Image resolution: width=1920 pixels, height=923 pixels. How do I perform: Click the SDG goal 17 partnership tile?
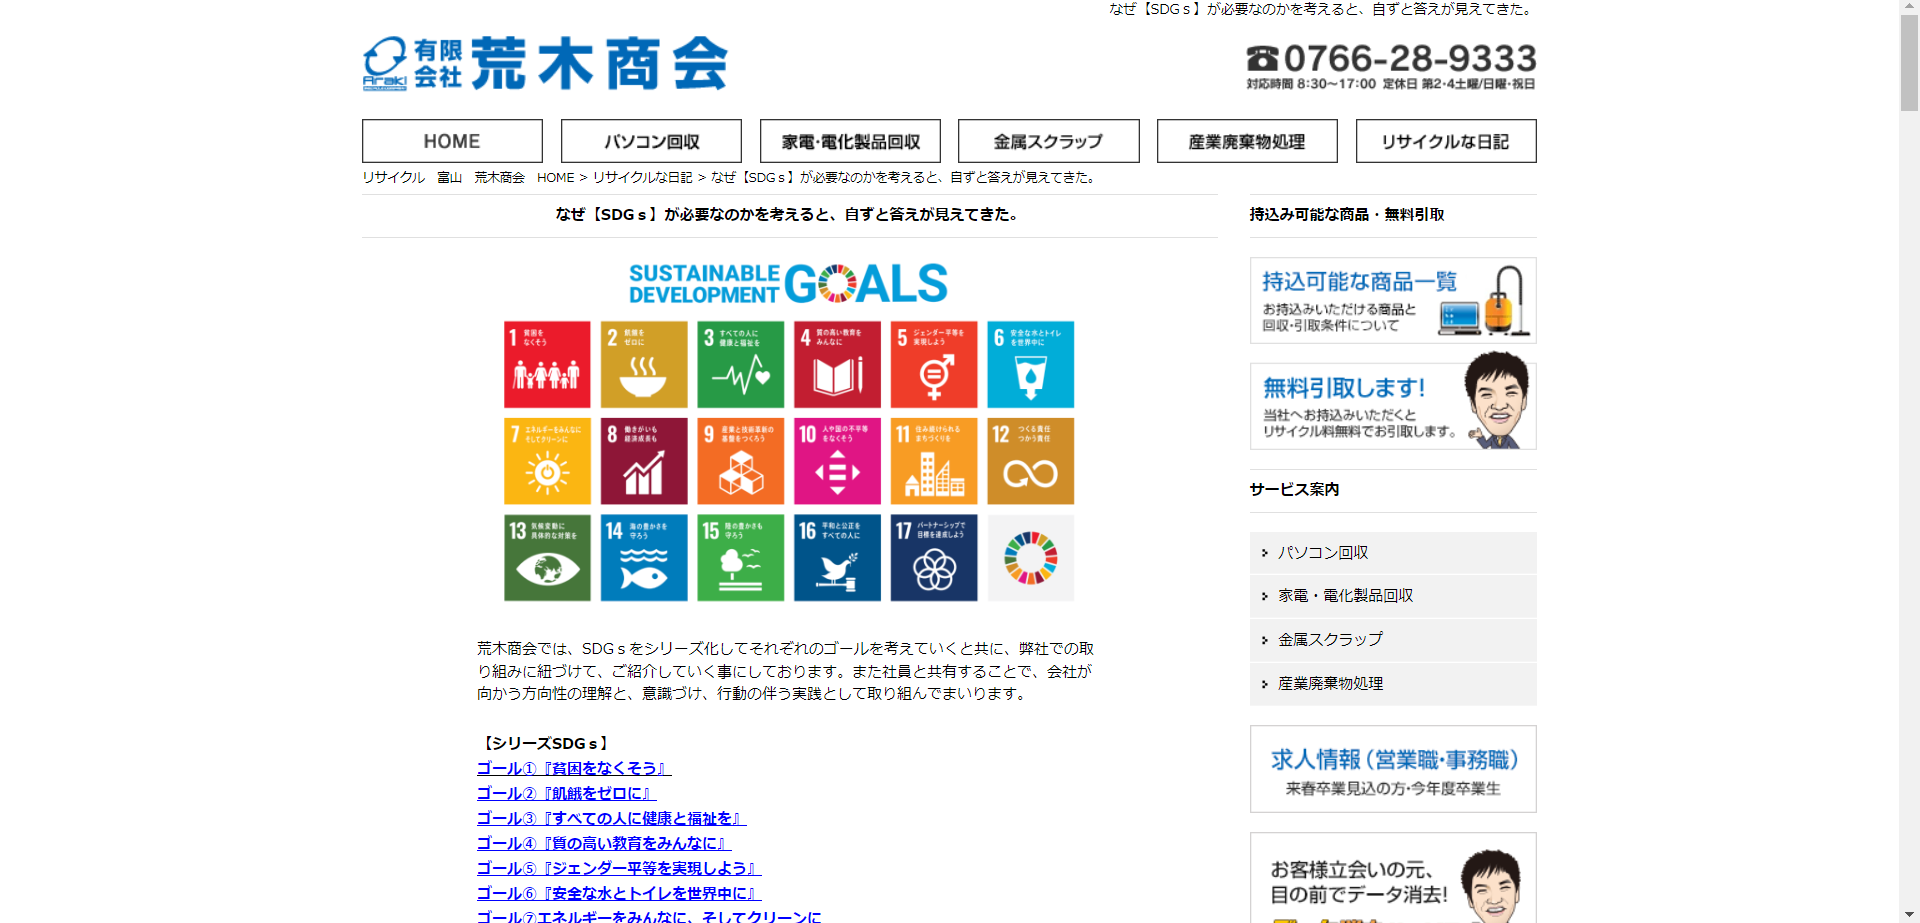[x=934, y=558]
